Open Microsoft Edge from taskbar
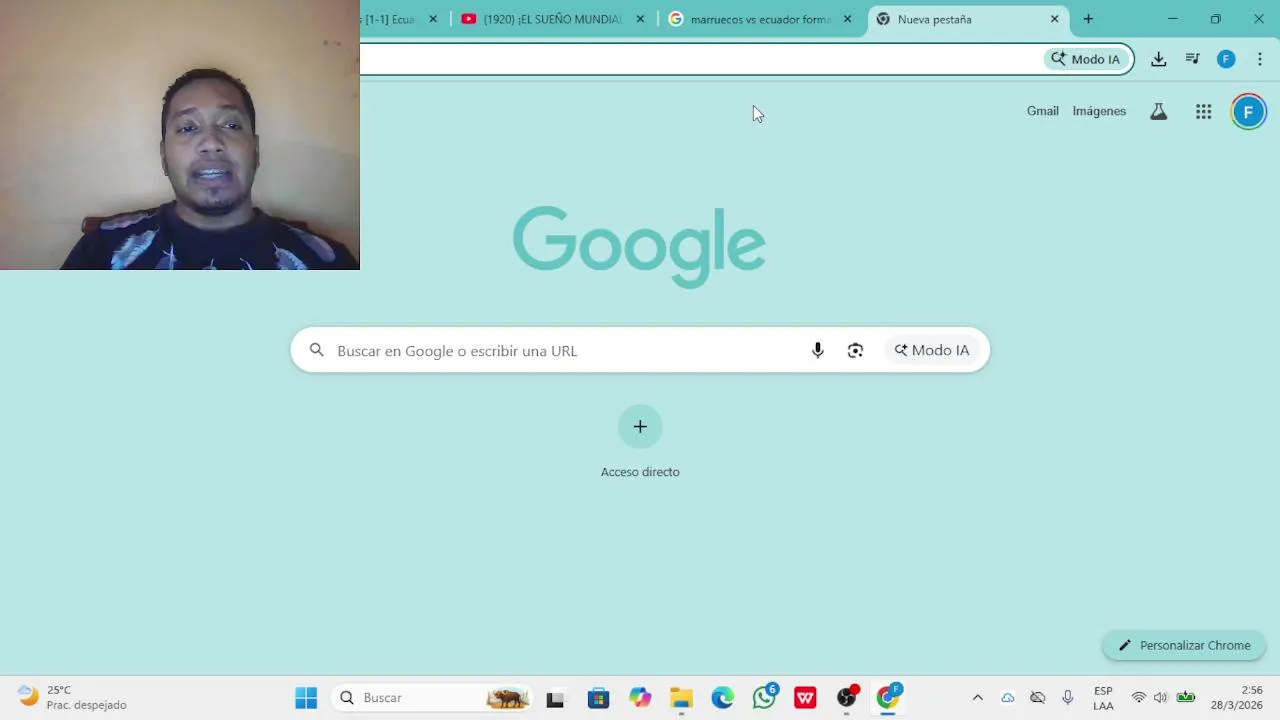1280x720 pixels. pos(722,698)
